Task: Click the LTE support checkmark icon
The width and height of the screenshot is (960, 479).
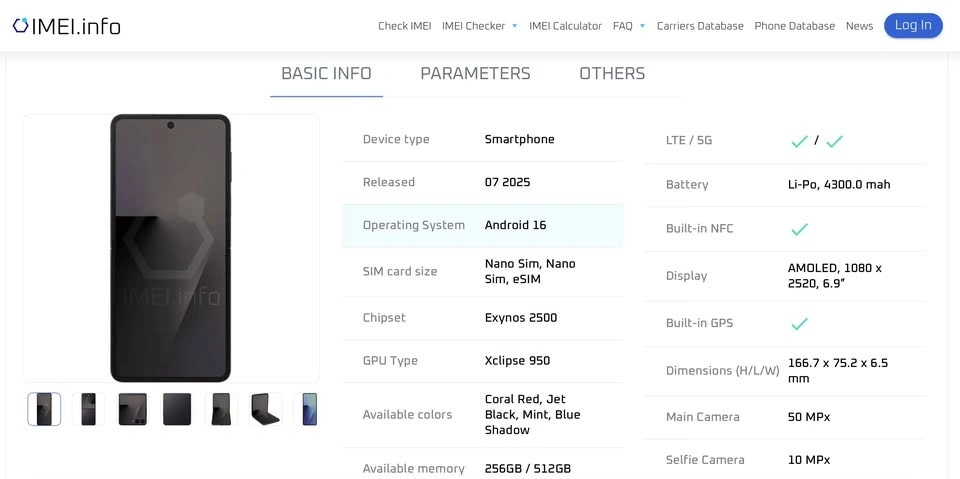Action: click(799, 141)
